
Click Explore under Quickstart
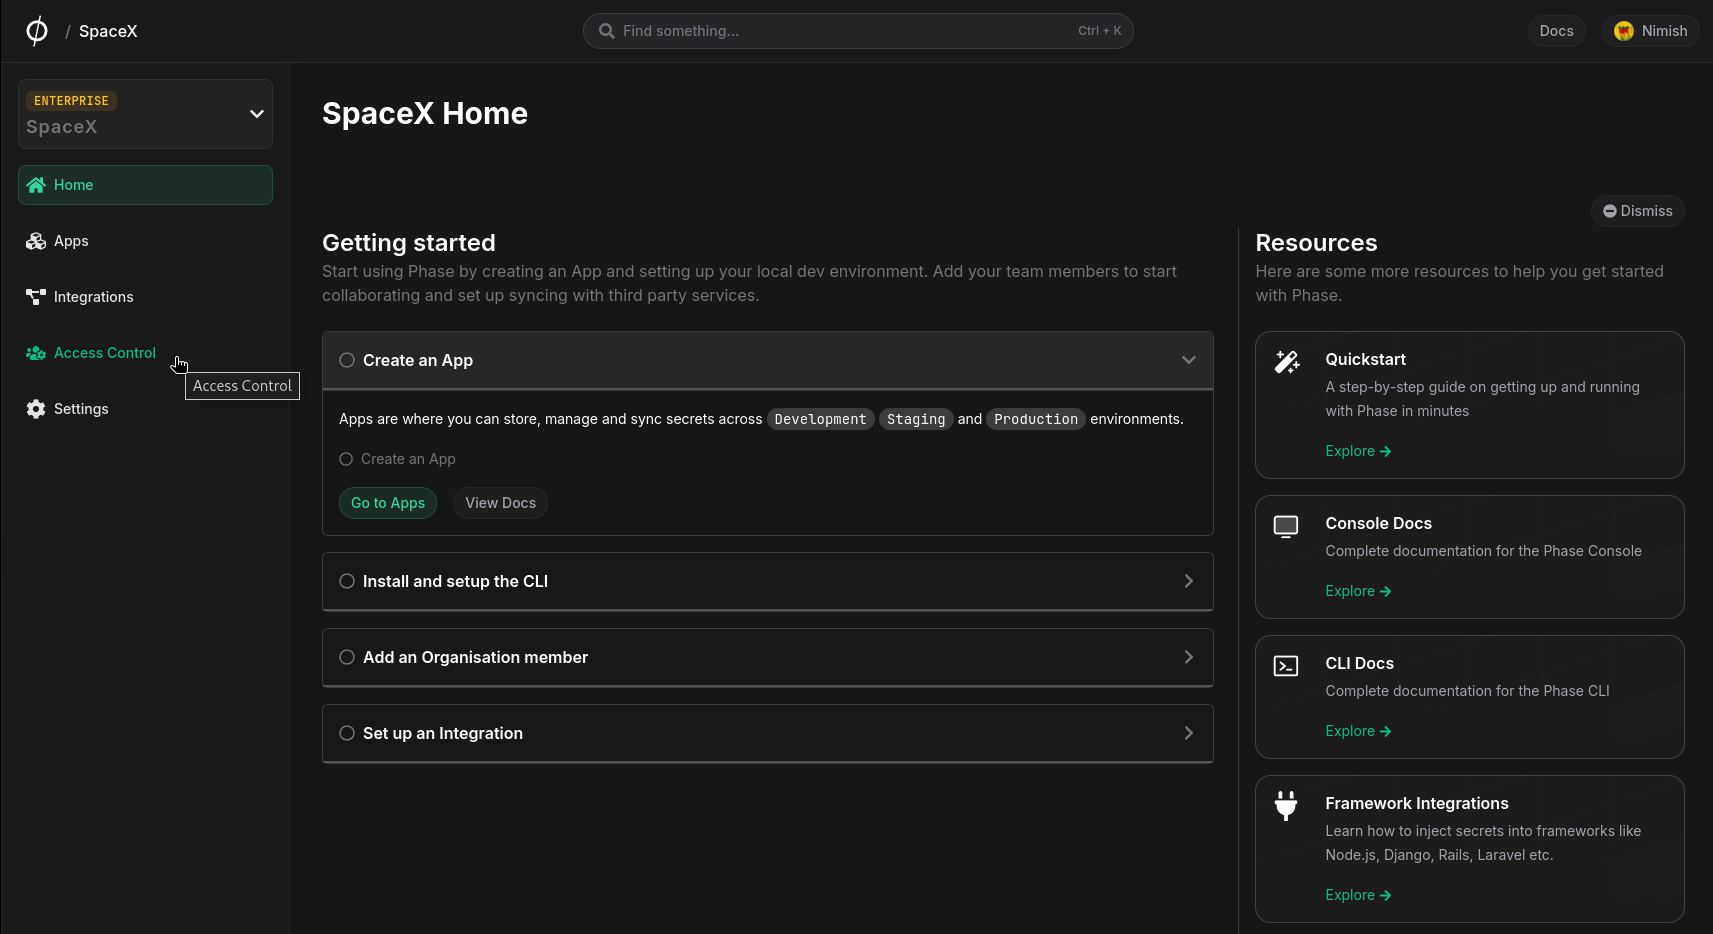pos(1358,451)
